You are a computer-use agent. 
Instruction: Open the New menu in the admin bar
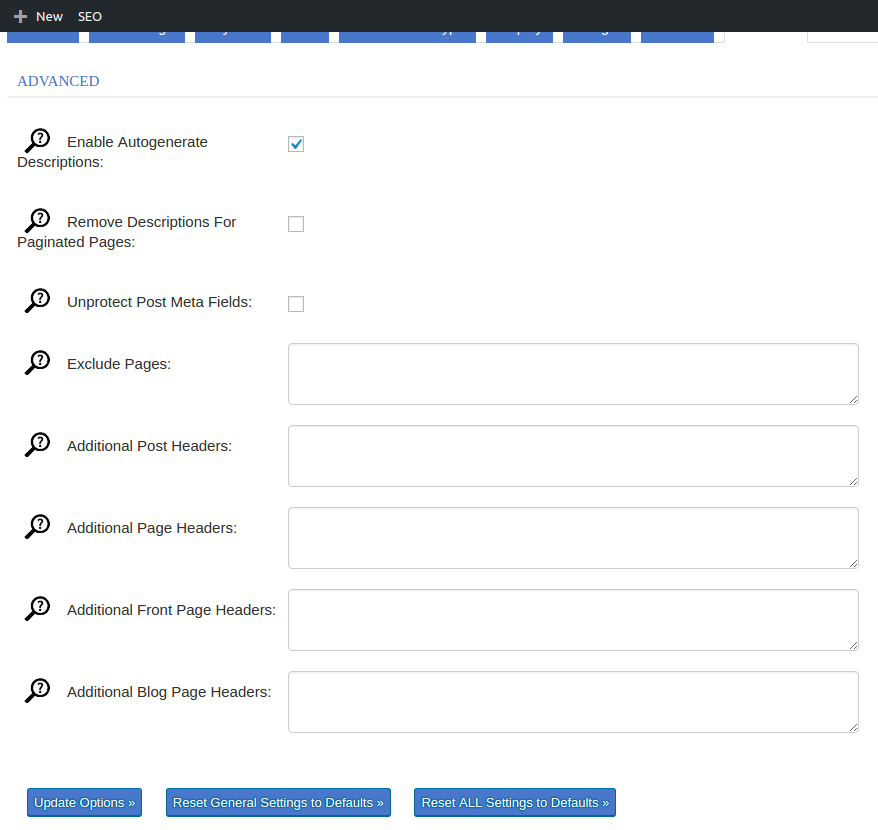click(x=40, y=16)
